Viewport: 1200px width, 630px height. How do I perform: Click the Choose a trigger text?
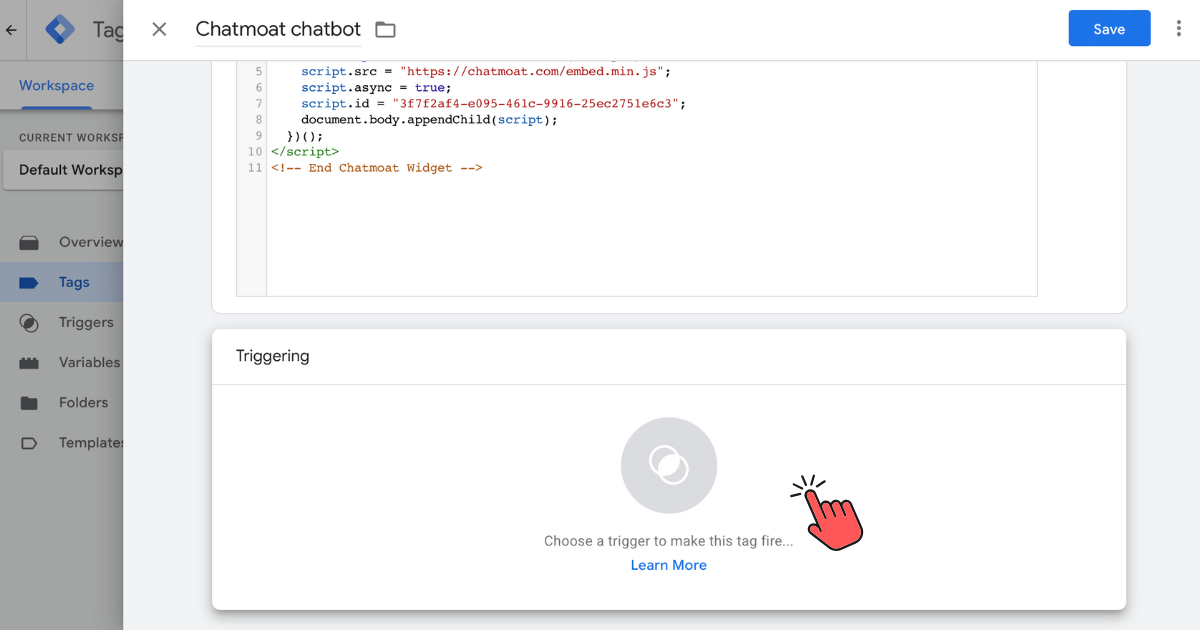668,541
